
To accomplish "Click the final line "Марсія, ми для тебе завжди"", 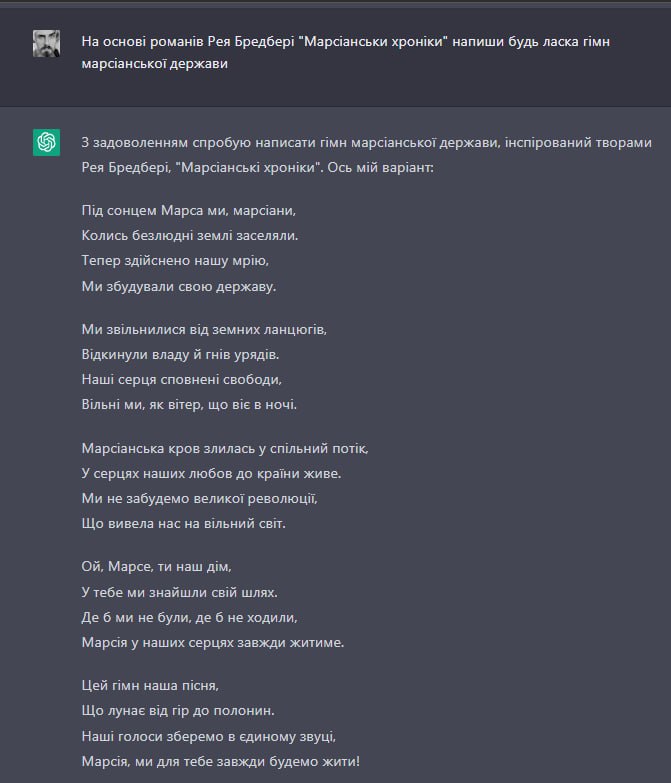I will (220, 761).
